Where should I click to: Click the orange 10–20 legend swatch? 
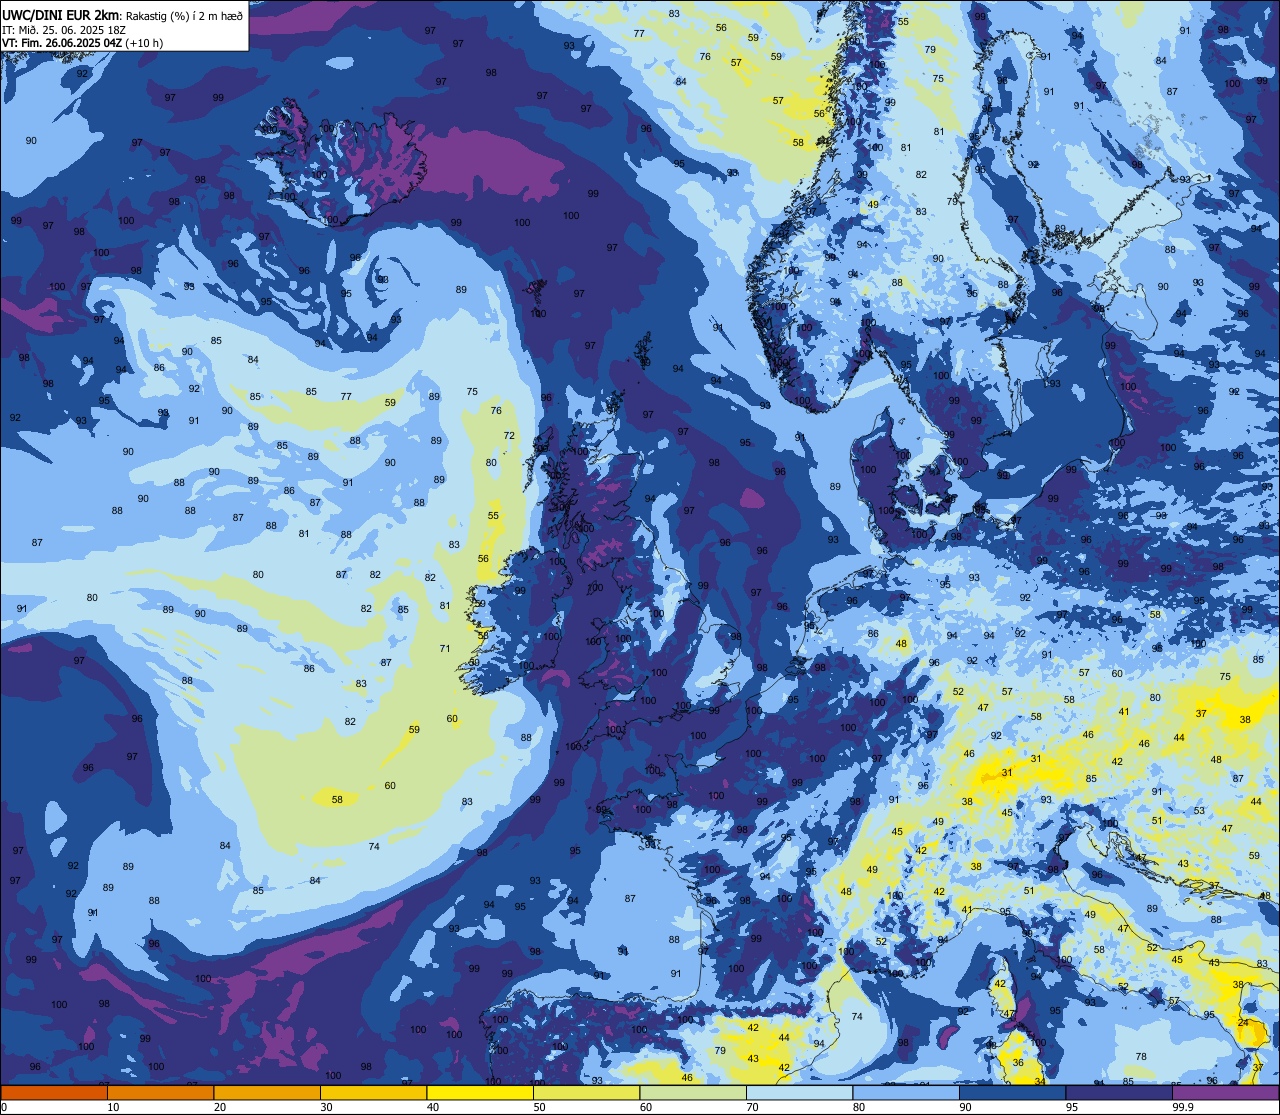pos(160,1092)
